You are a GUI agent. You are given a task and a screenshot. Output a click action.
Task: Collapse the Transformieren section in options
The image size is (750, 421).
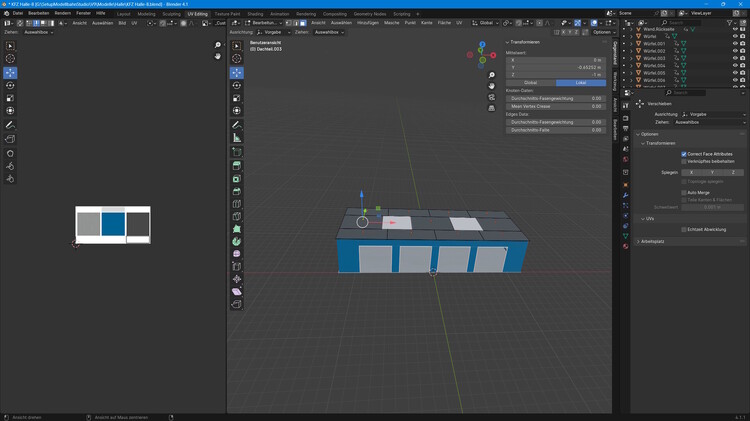[x=660, y=143]
